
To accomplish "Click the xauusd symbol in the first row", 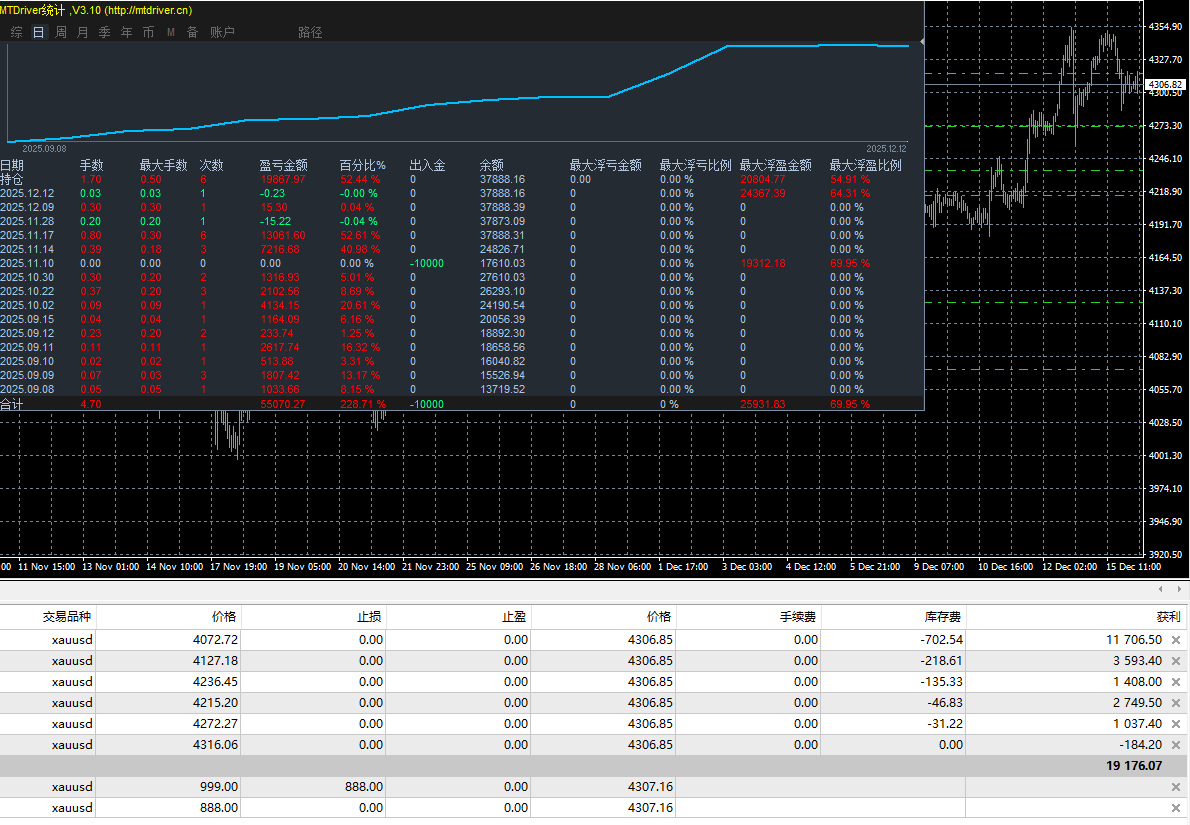I will (71, 639).
